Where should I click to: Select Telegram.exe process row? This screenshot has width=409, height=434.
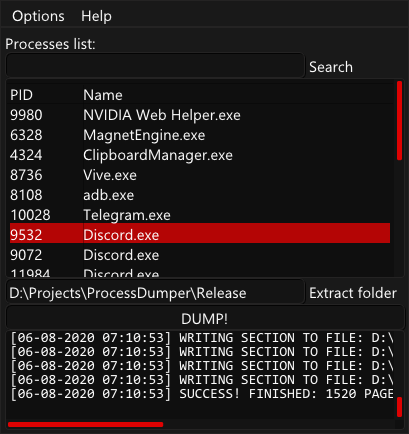200,215
